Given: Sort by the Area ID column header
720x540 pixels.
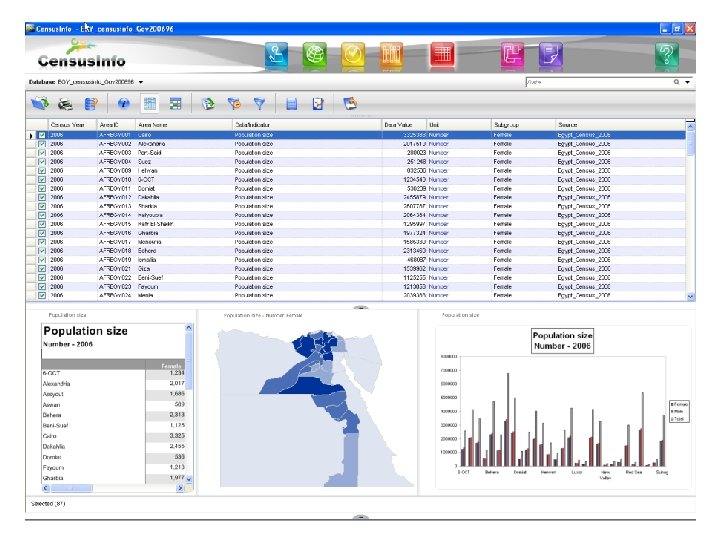Looking at the screenshot, I should [x=116, y=125].
